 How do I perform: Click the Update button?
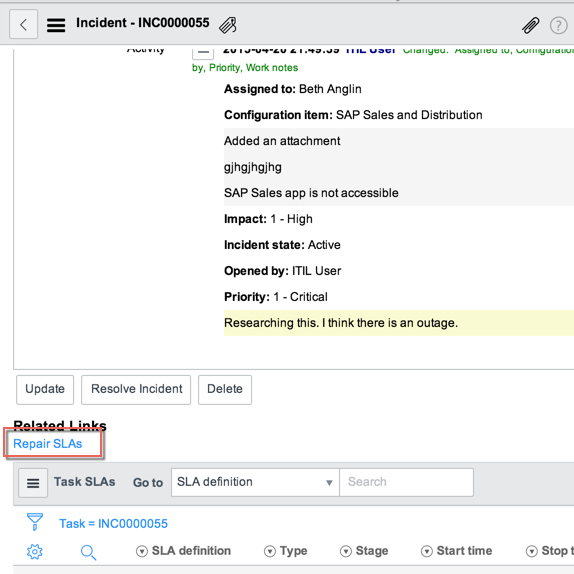click(45, 390)
